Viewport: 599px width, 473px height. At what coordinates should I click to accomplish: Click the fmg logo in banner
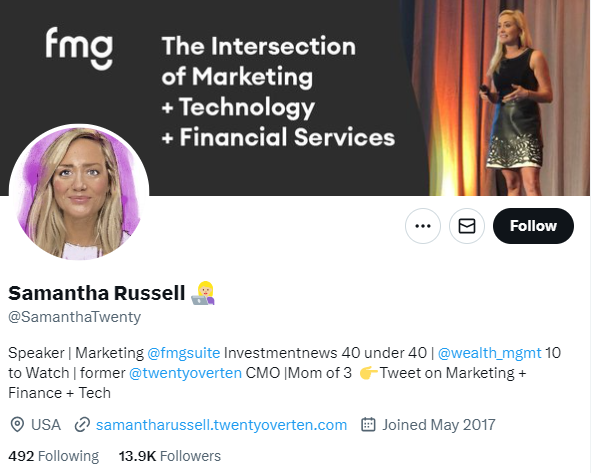pyautogui.click(x=79, y=49)
